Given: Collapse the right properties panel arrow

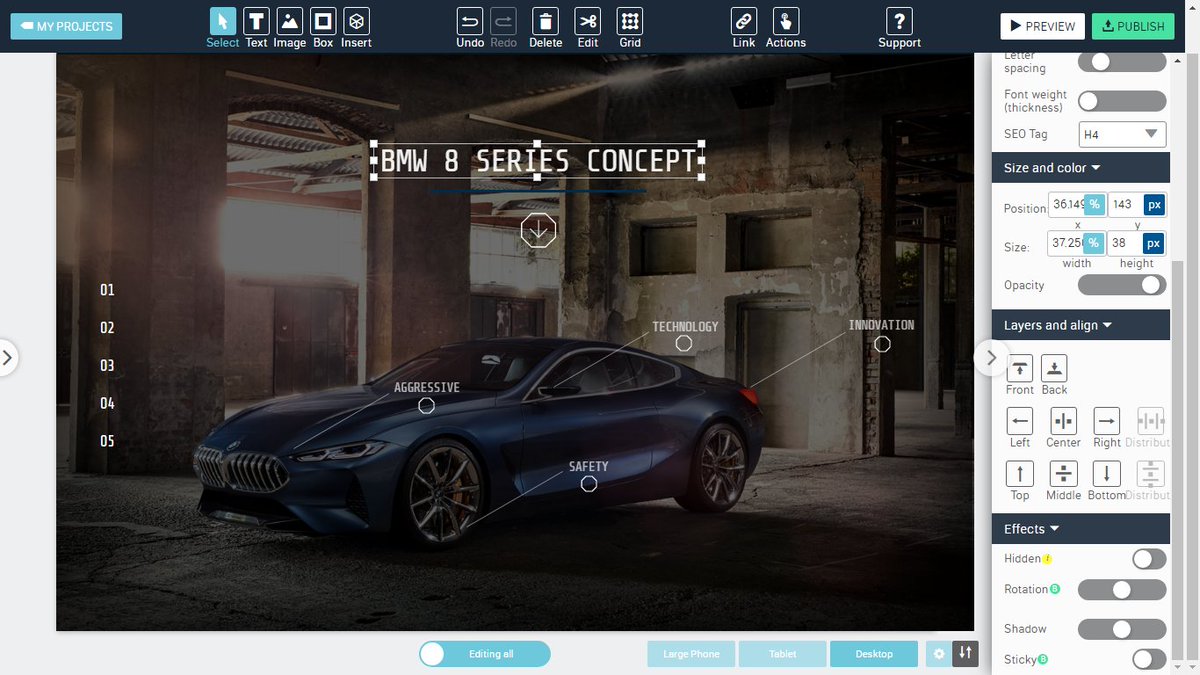Looking at the screenshot, I should (x=991, y=357).
